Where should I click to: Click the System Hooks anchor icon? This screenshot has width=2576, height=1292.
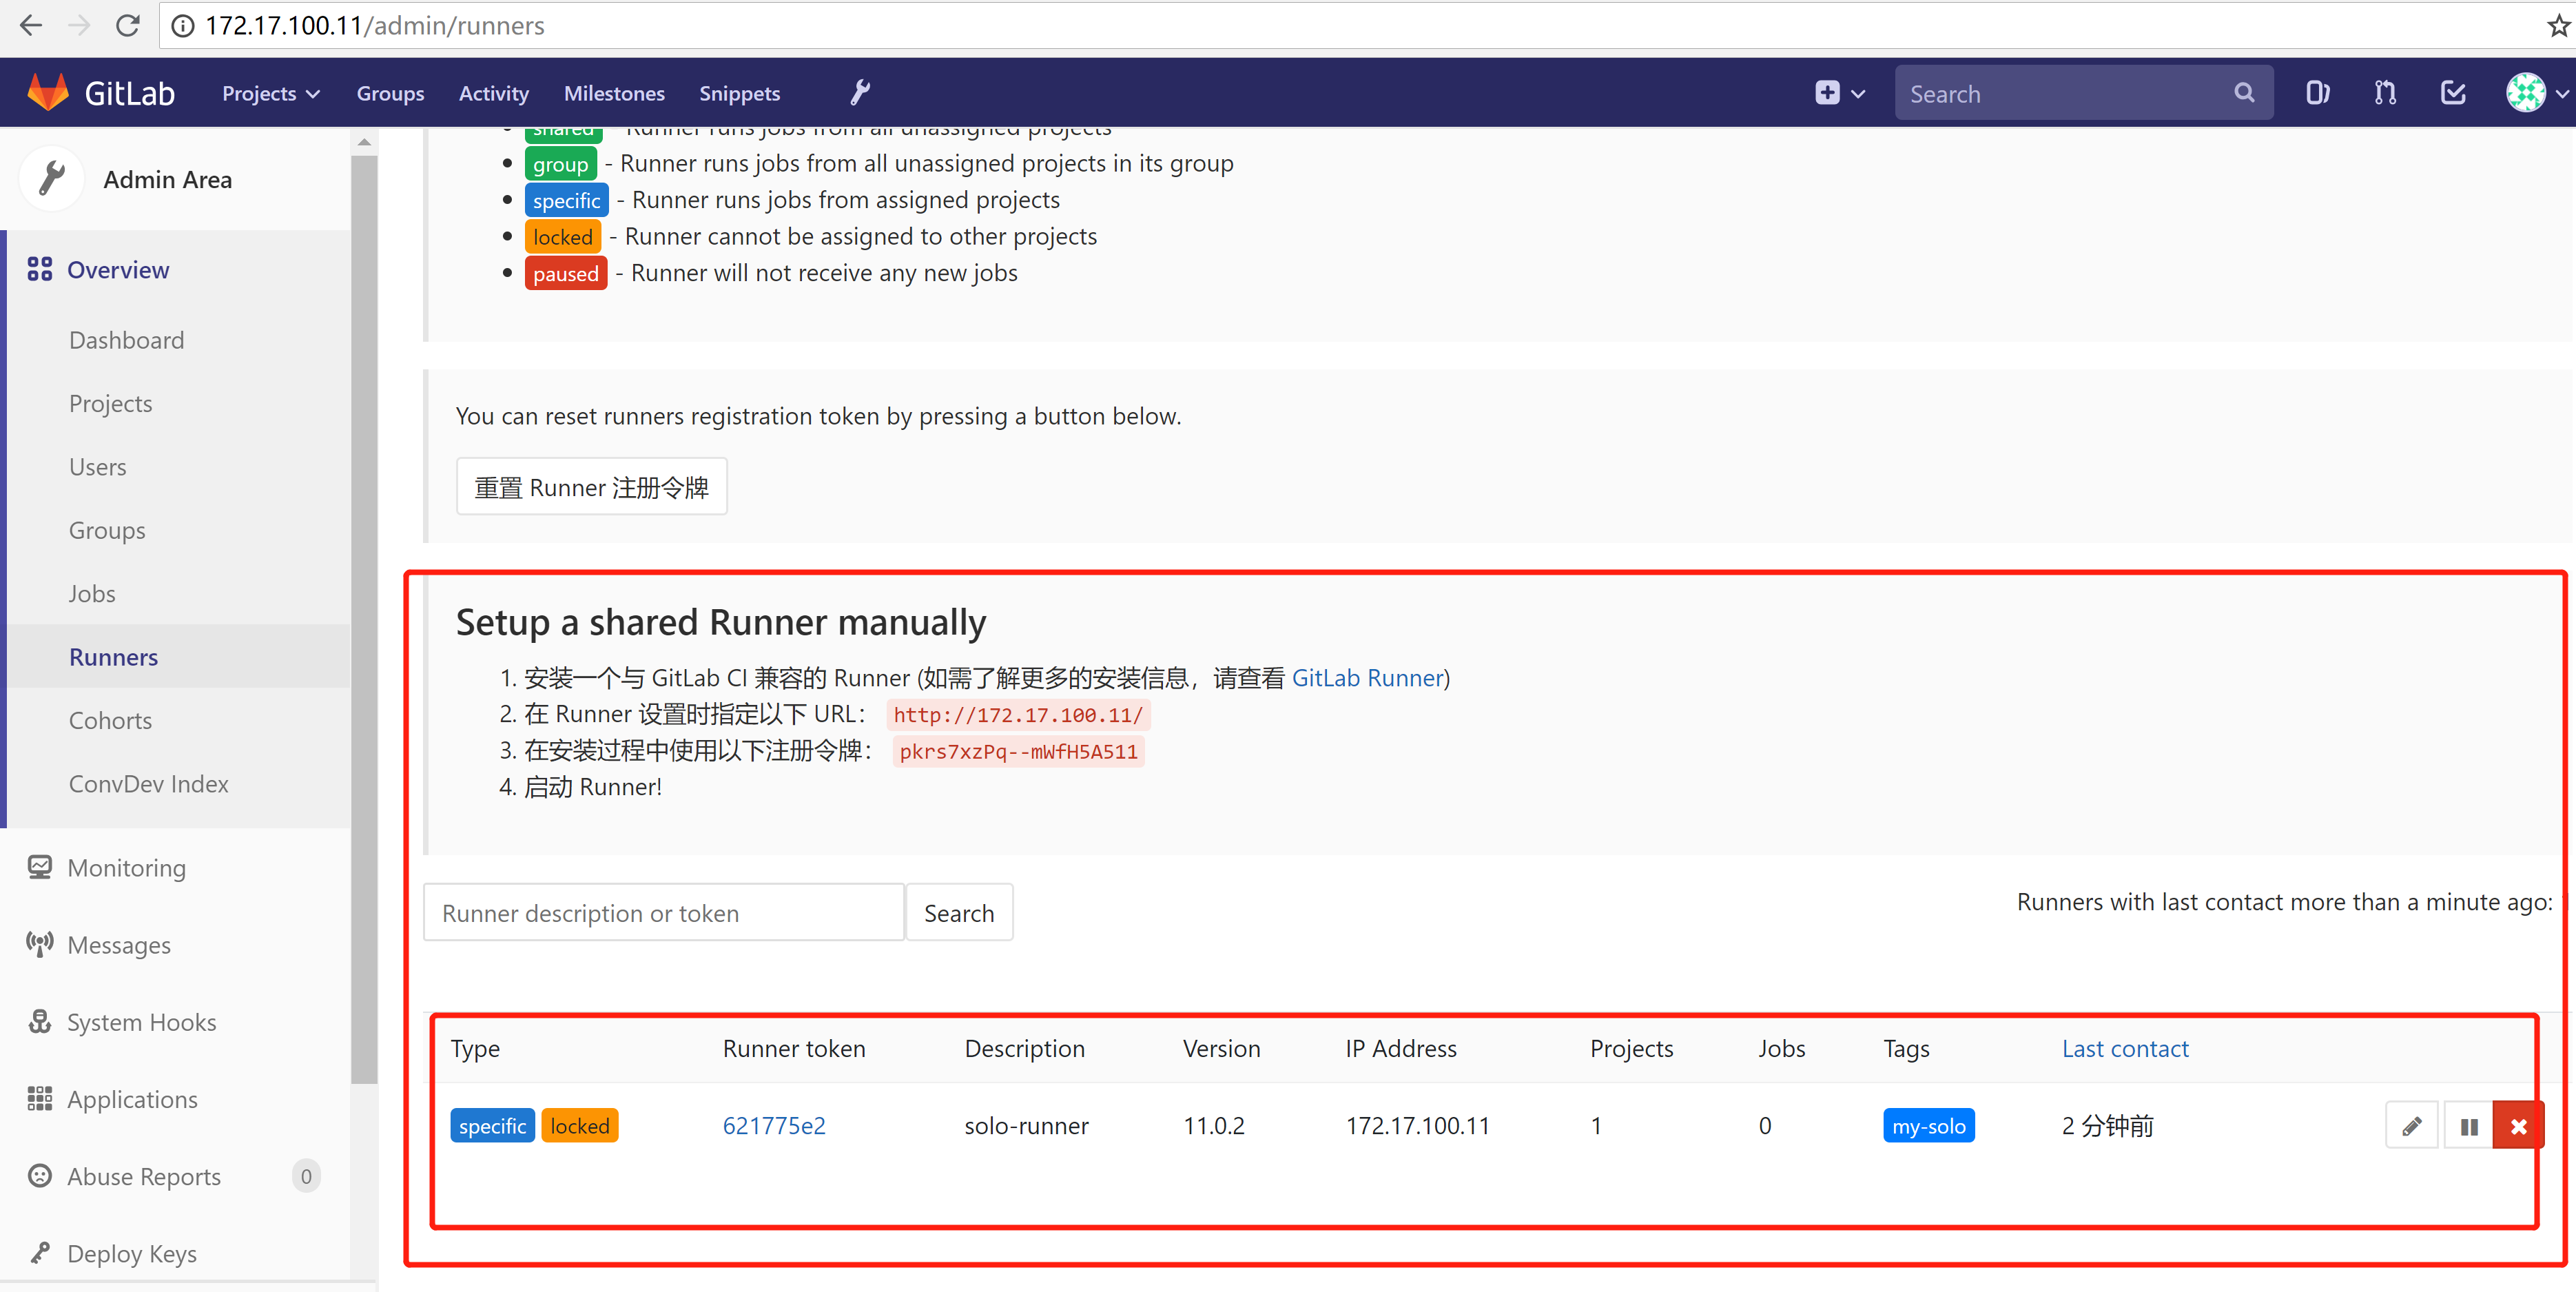coord(39,1021)
